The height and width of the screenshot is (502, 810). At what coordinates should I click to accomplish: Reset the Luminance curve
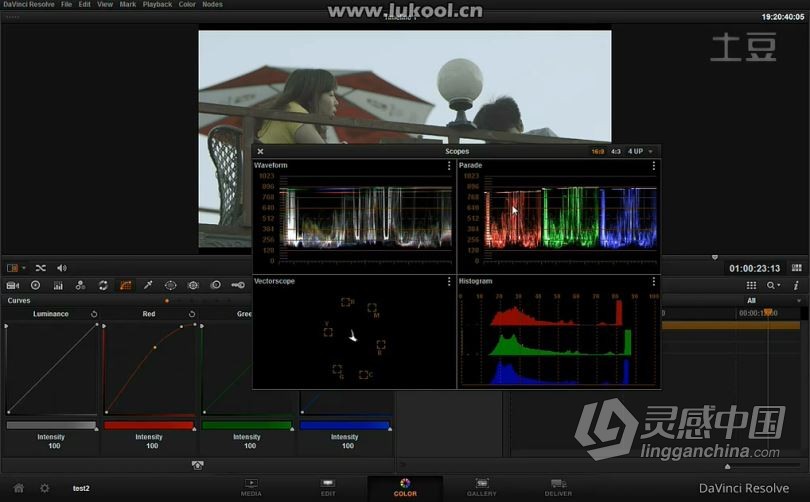(94, 314)
